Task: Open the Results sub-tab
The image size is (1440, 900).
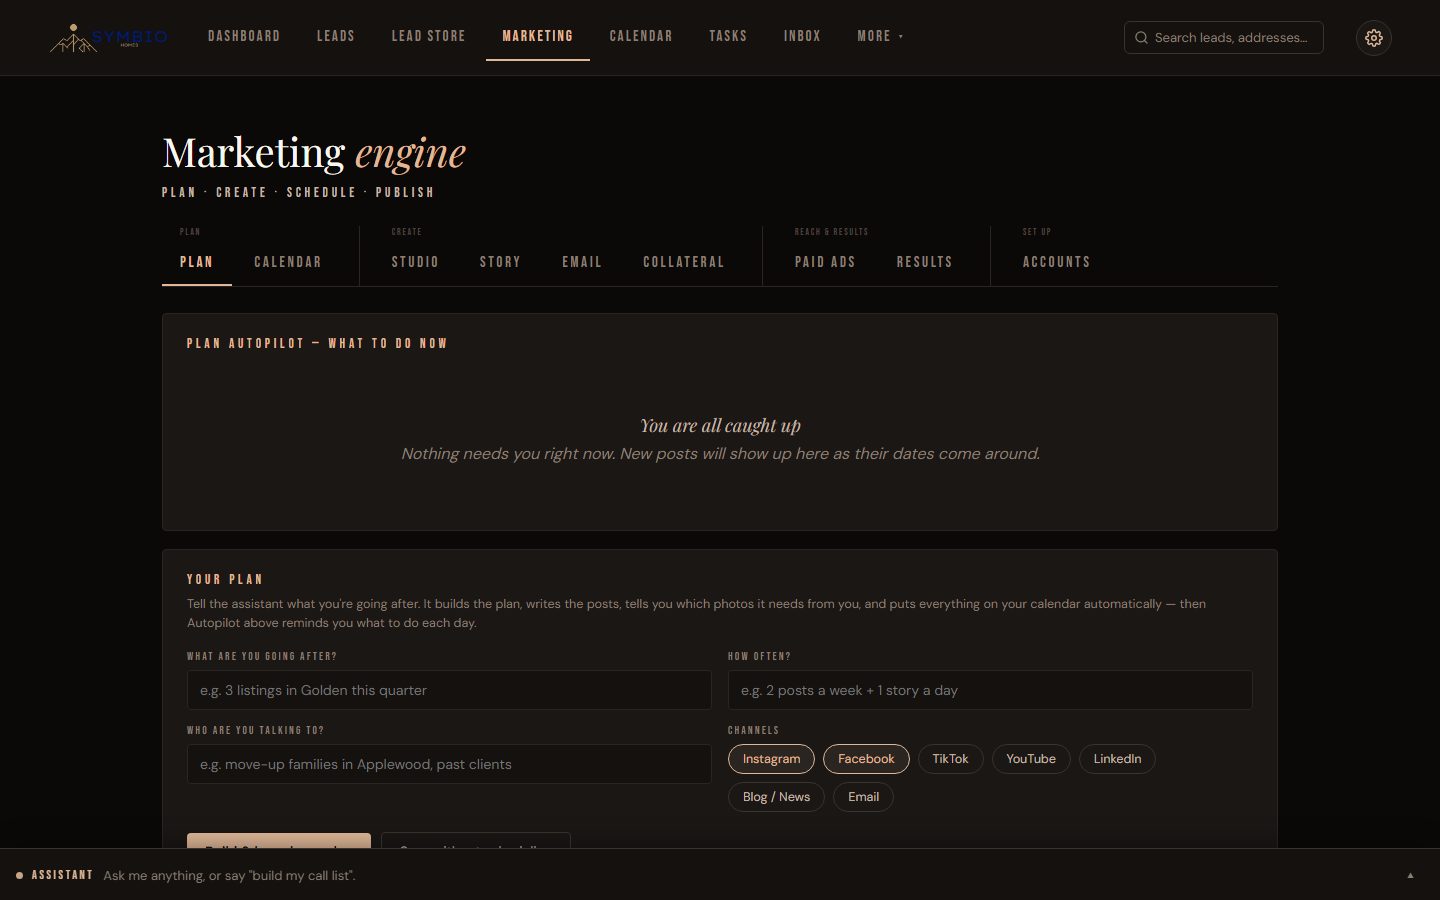Action: click(x=925, y=262)
